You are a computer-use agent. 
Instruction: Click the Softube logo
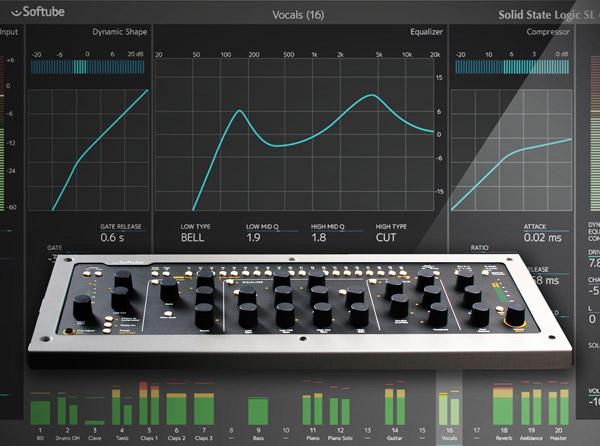(x=38, y=12)
